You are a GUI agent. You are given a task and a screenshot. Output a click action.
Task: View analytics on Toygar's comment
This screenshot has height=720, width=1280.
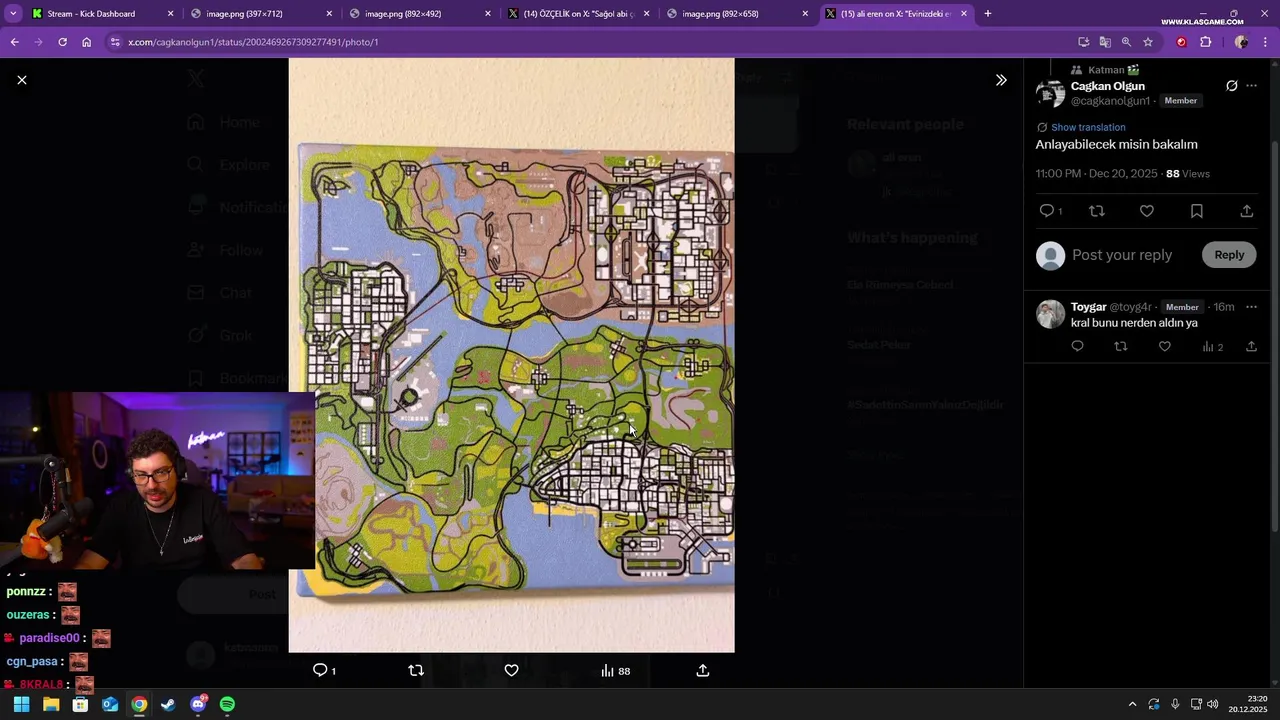1212,347
